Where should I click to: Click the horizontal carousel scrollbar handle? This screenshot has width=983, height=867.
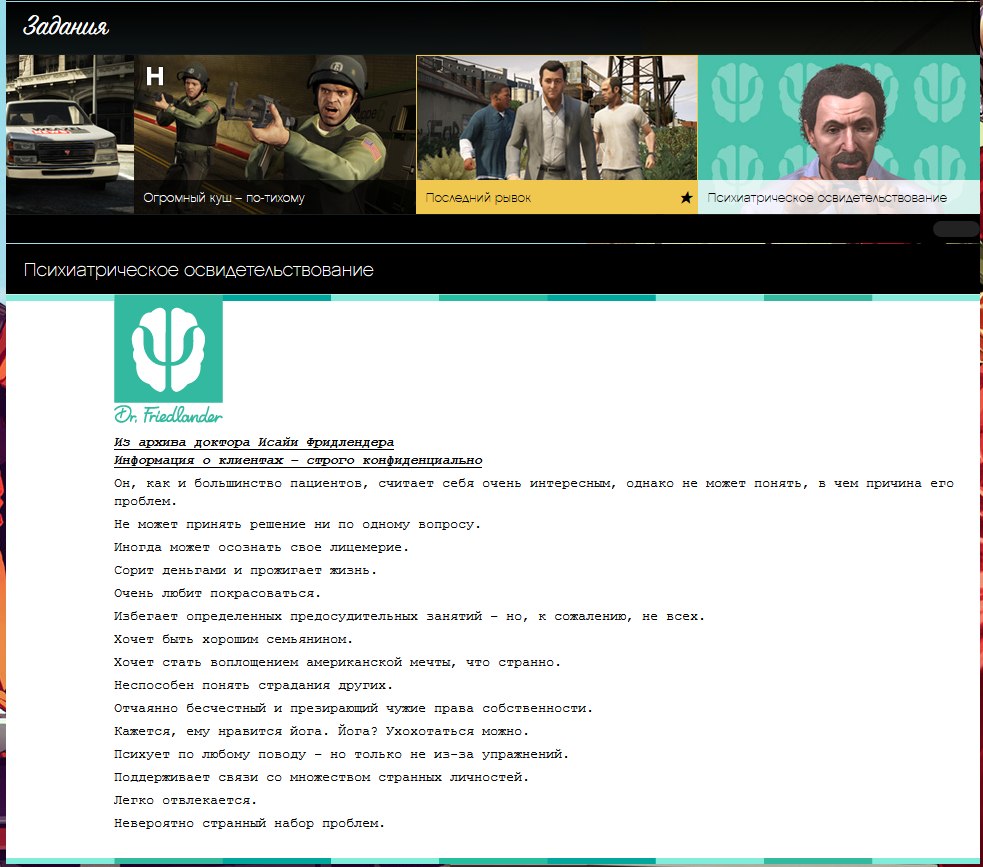[955, 229]
